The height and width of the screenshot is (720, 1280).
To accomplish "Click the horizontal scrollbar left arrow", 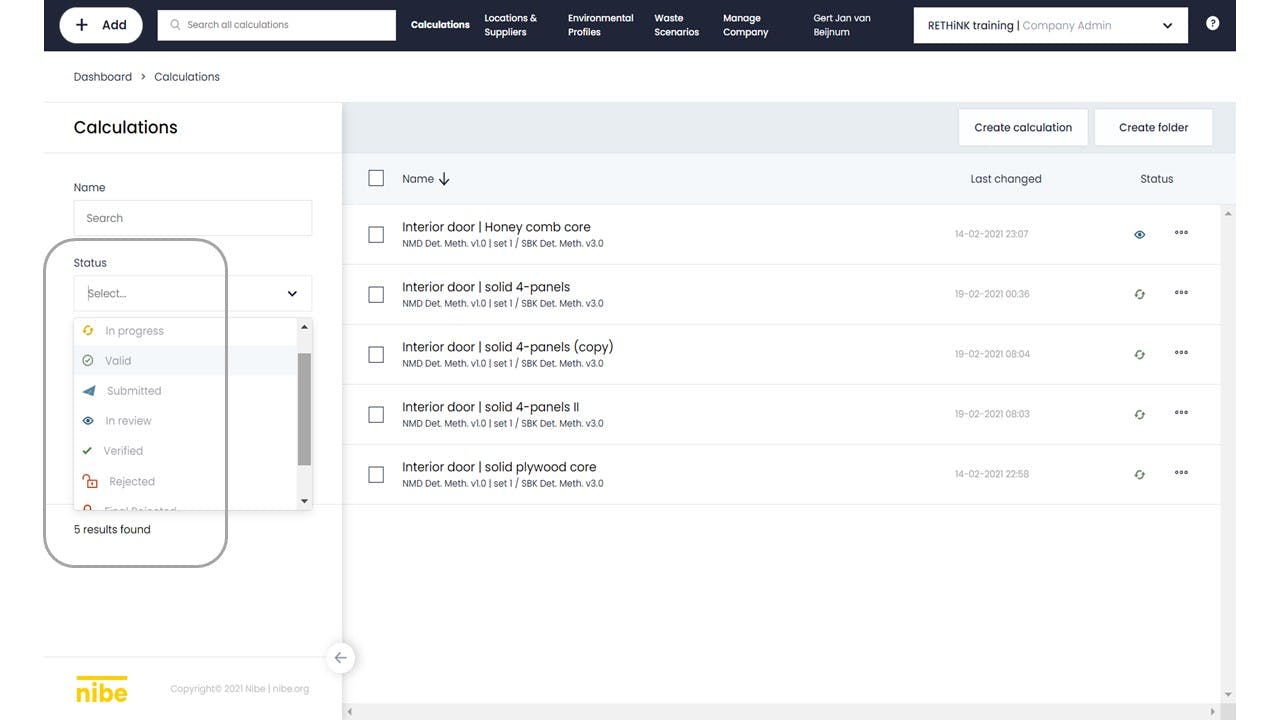I will pos(349,712).
